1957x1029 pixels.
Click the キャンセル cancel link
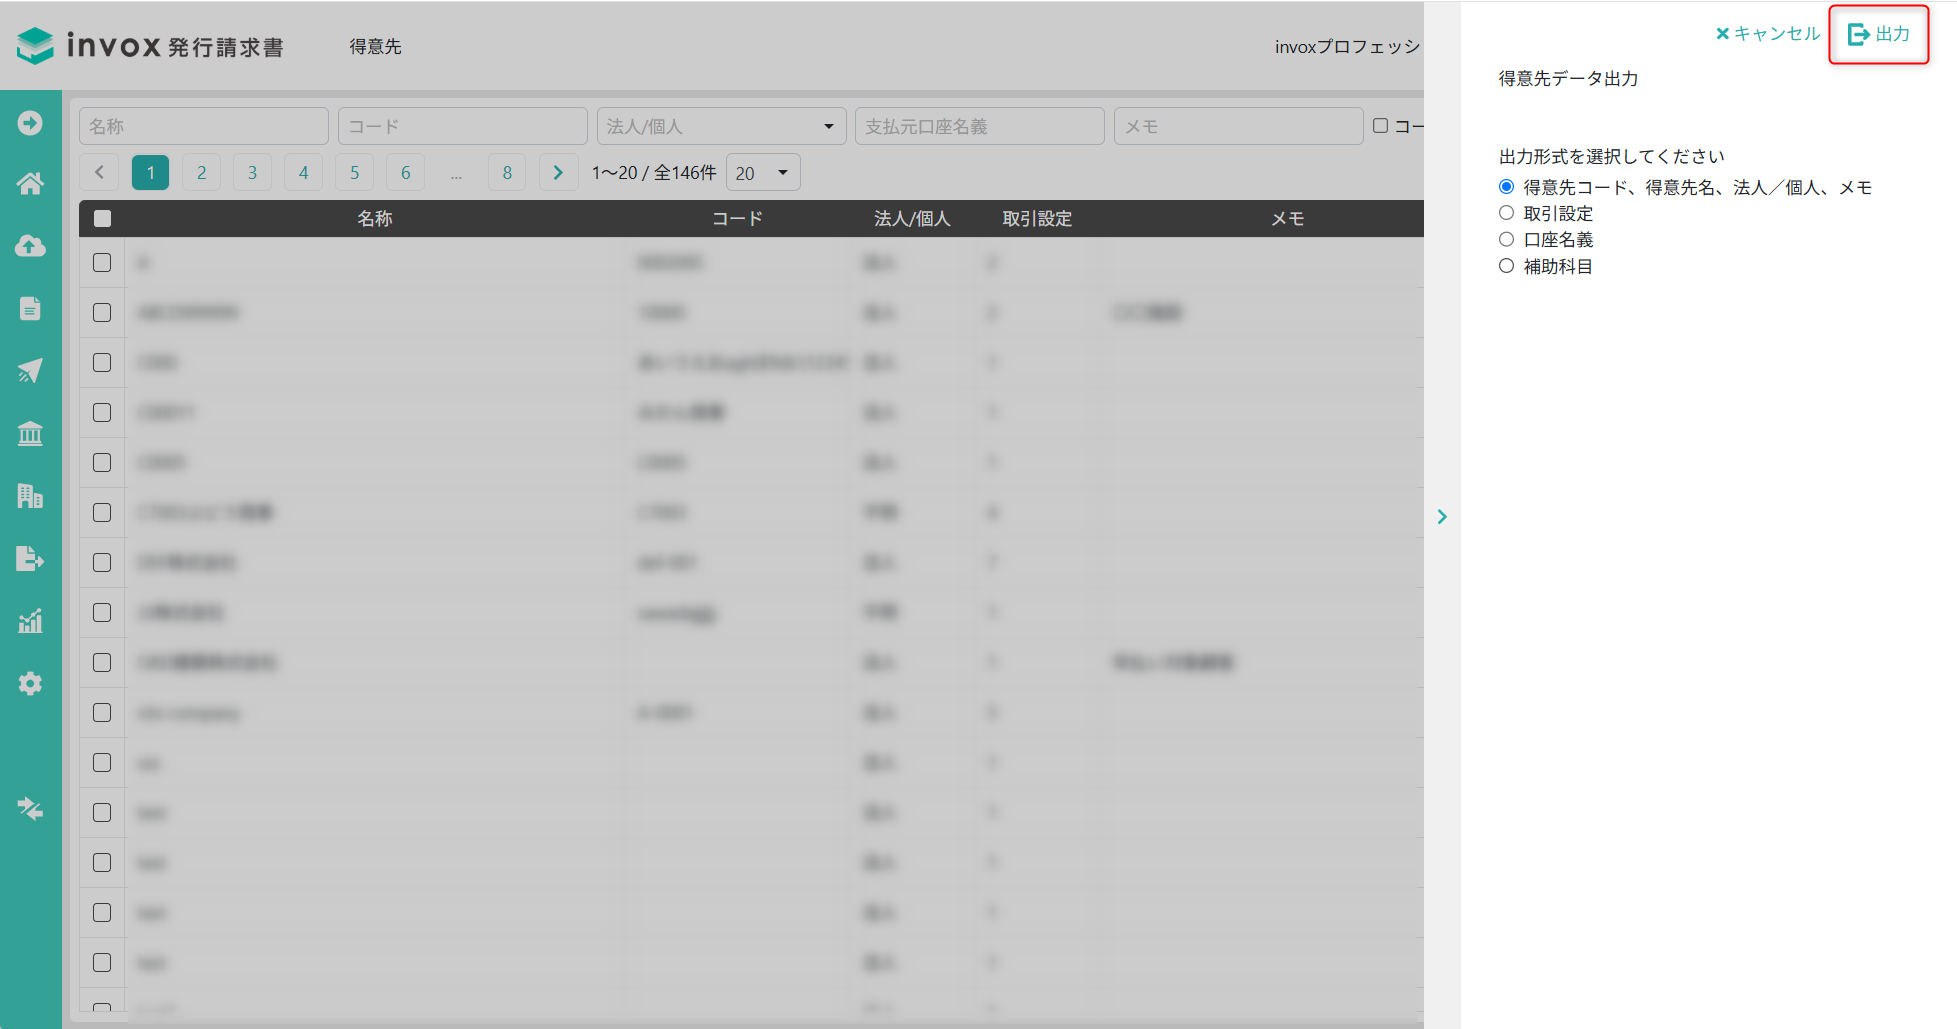1768,34
